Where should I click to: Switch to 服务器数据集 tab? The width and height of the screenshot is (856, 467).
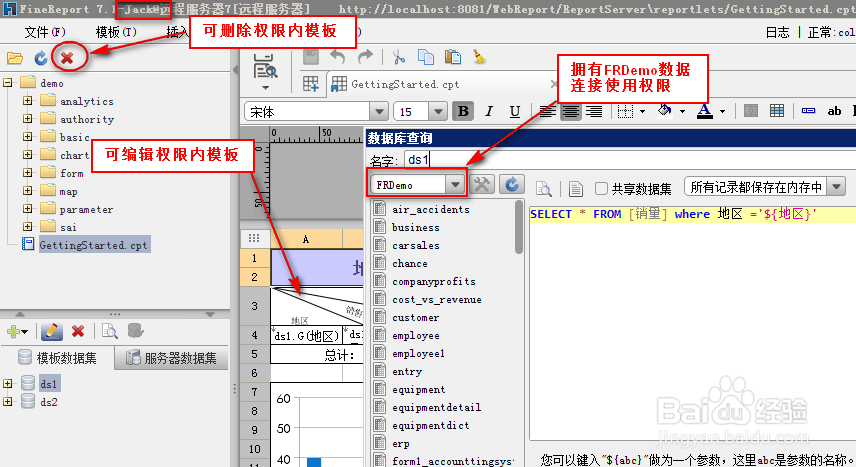171,358
